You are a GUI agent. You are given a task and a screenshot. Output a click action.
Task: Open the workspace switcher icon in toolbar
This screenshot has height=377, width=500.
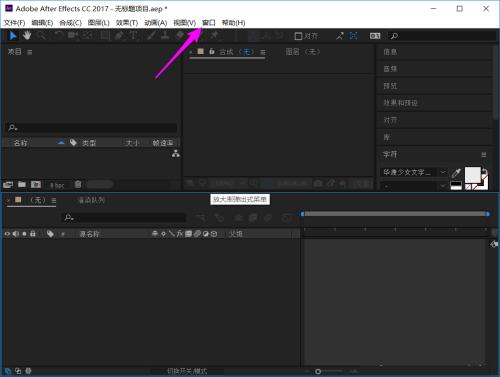tap(375, 36)
